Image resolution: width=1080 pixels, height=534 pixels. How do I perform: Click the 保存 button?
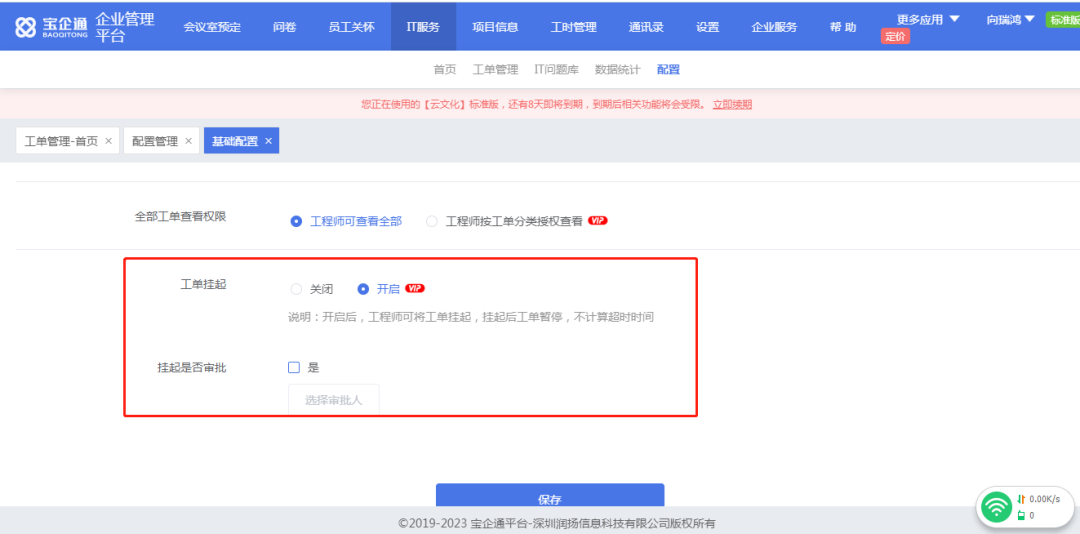tap(549, 497)
